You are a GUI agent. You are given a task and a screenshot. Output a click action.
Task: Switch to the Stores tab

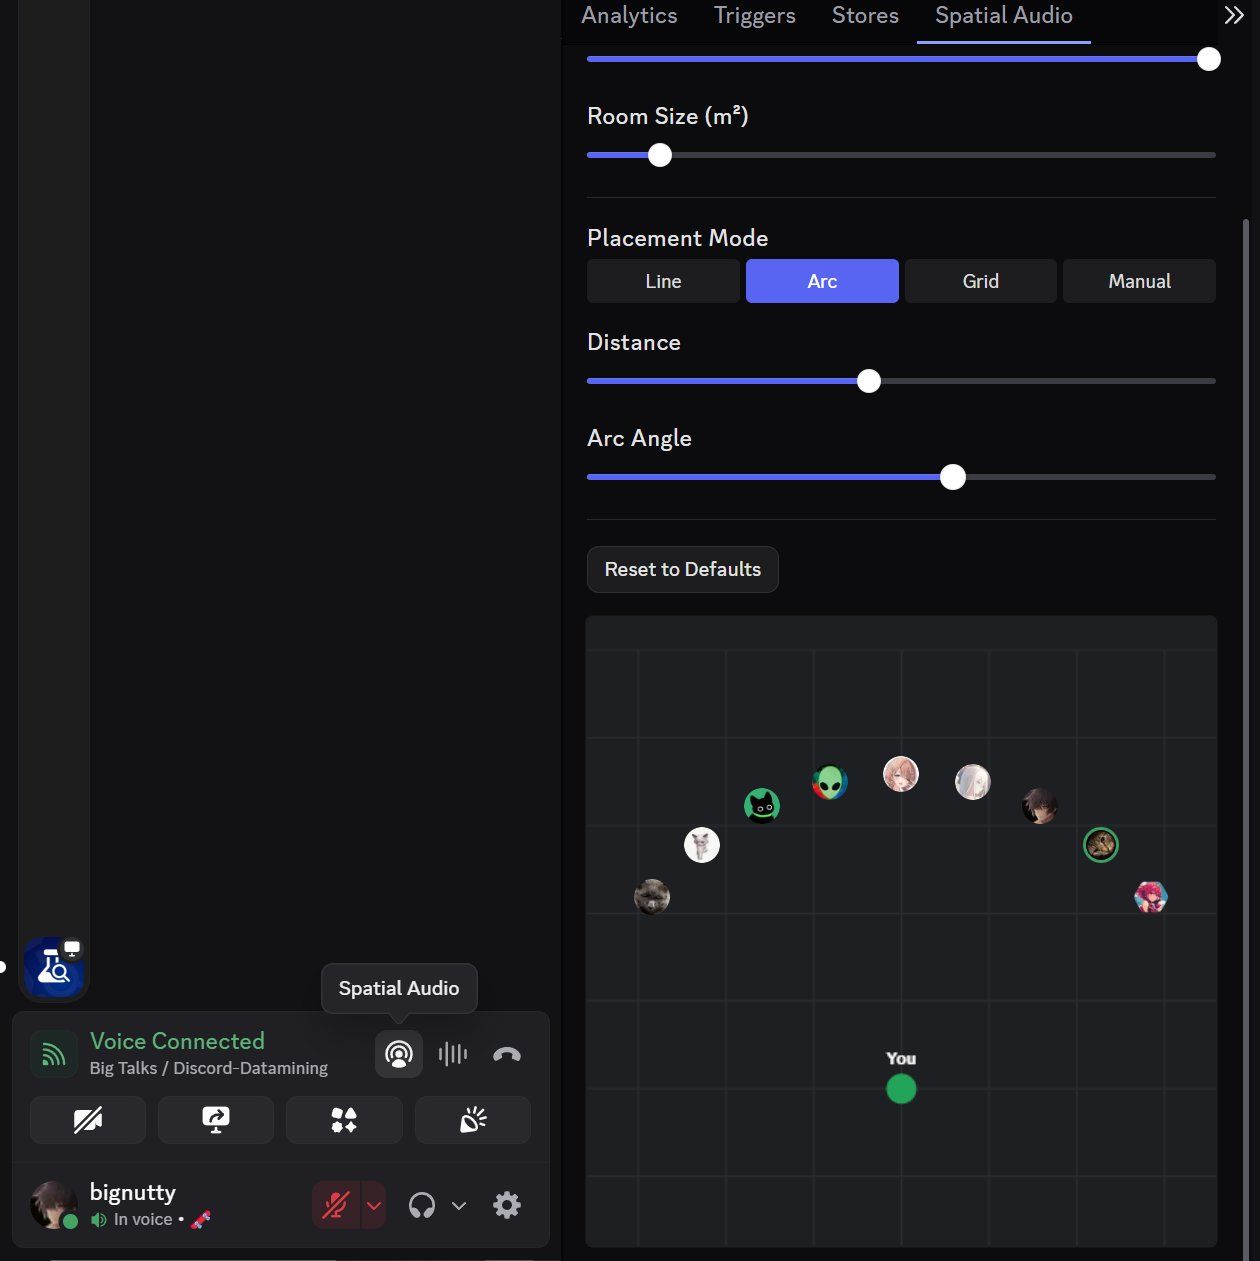point(865,16)
